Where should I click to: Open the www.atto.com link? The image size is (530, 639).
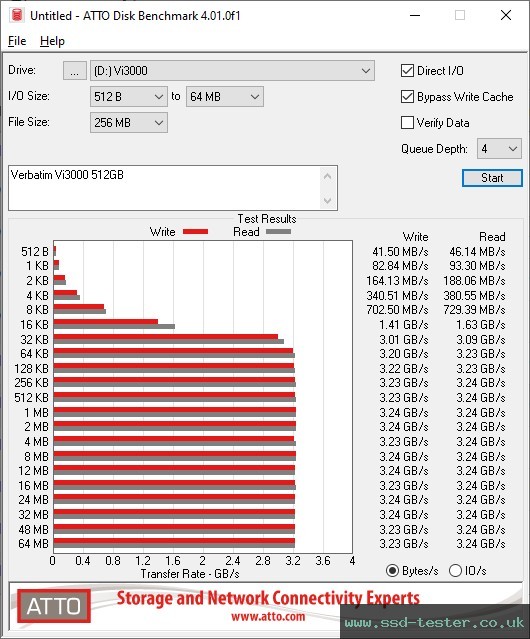(x=268, y=617)
